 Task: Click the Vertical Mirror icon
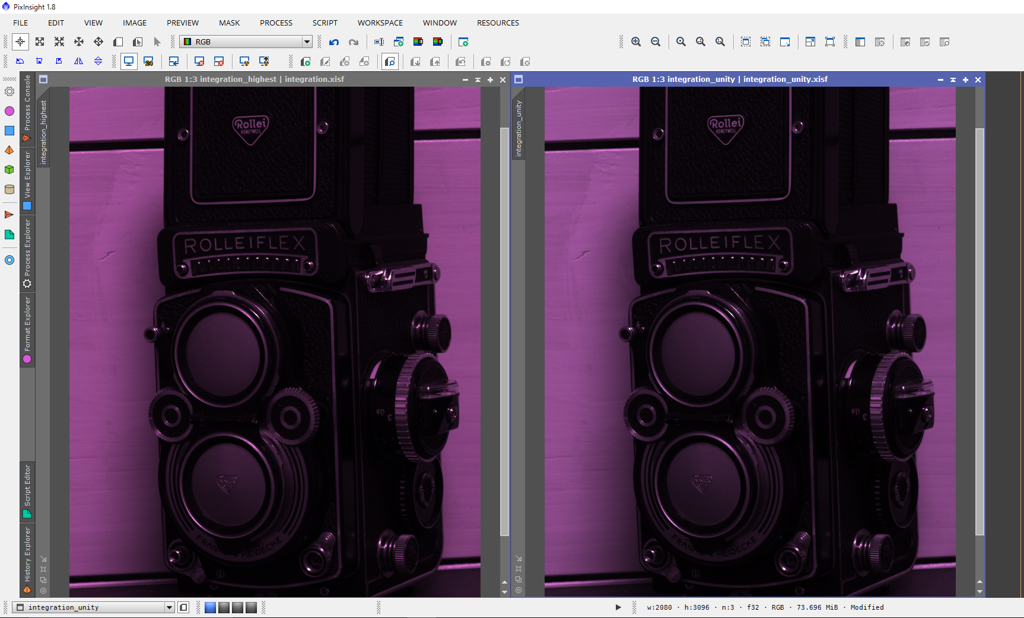point(98,61)
